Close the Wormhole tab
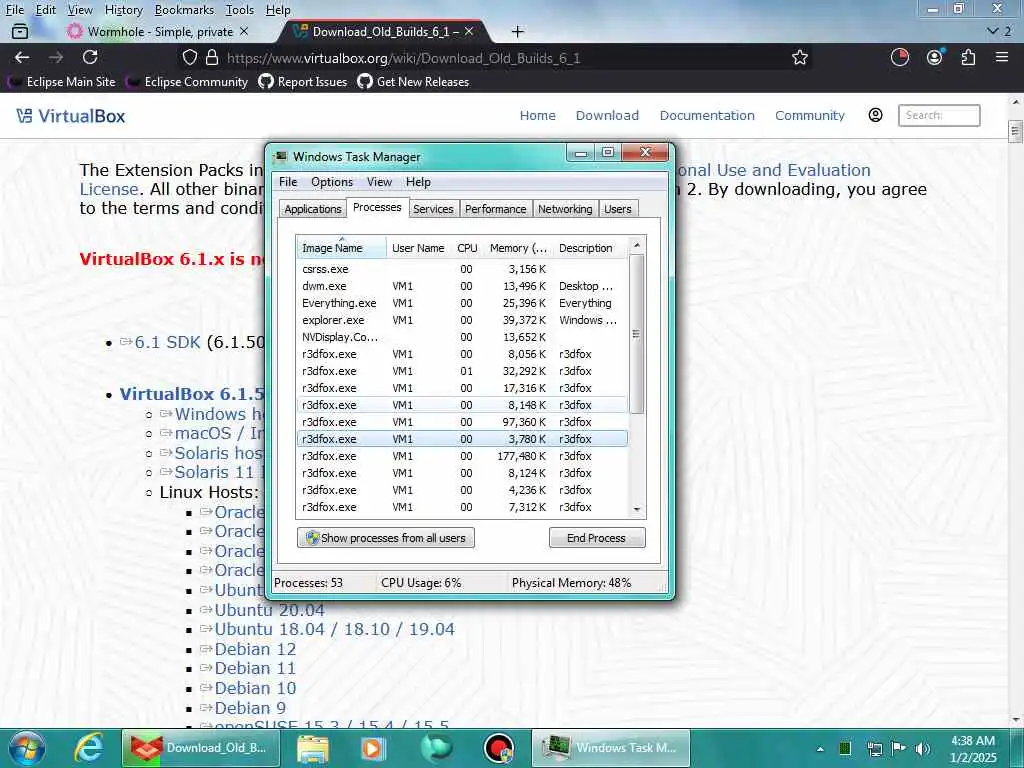Screen dimensions: 1024x768 [244, 31]
